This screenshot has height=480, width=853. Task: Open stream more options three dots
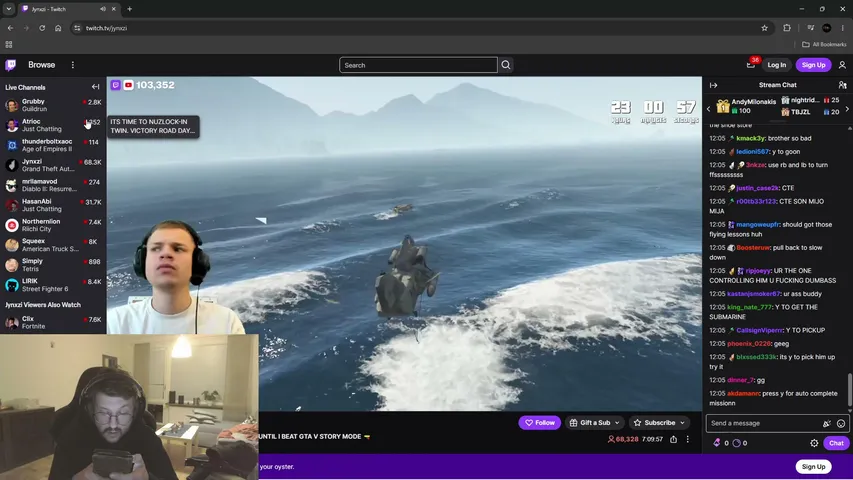coord(688,439)
